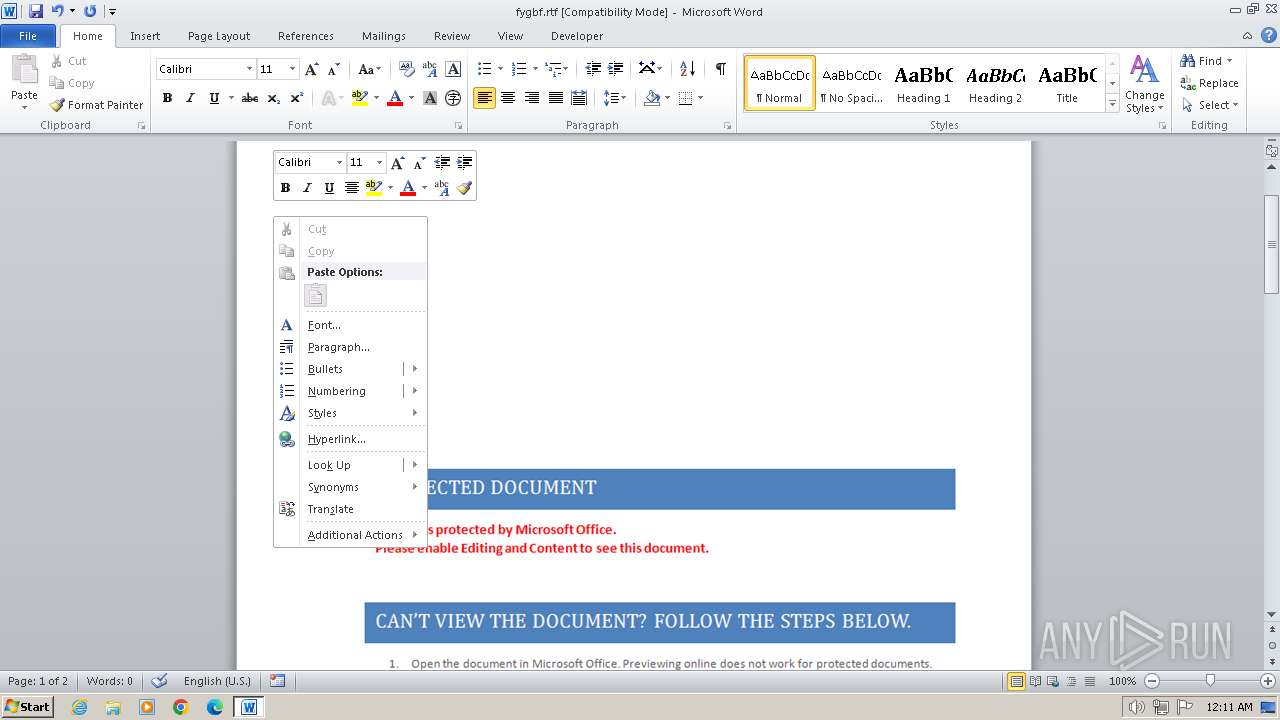Open the Insert ribbon tab

pyautogui.click(x=145, y=36)
